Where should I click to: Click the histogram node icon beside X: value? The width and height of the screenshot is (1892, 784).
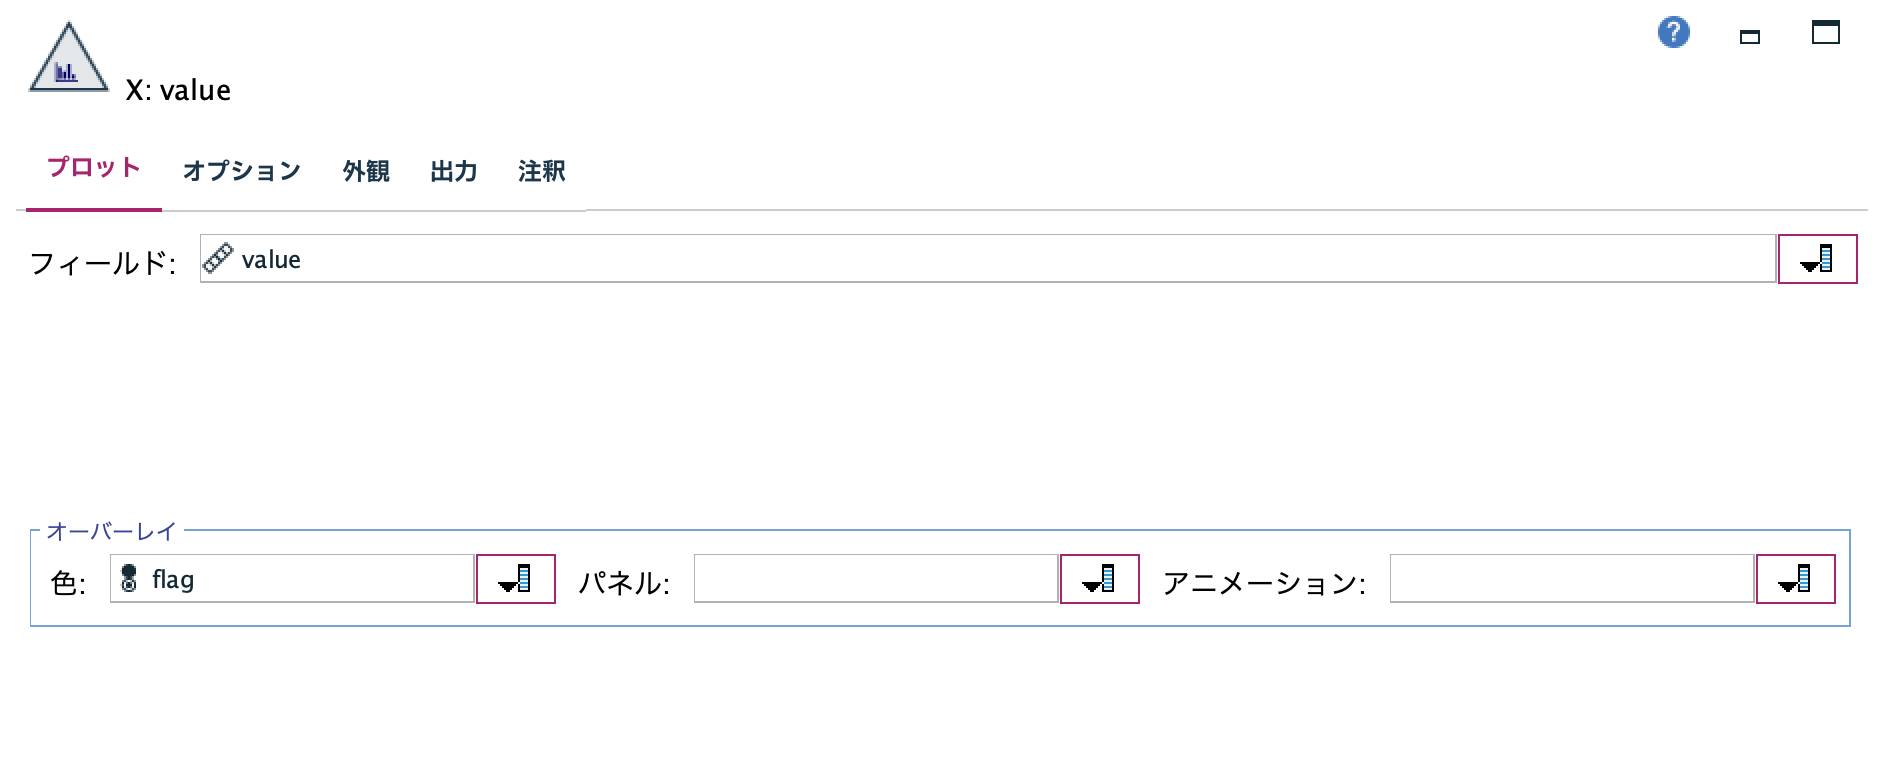pyautogui.click(x=70, y=55)
